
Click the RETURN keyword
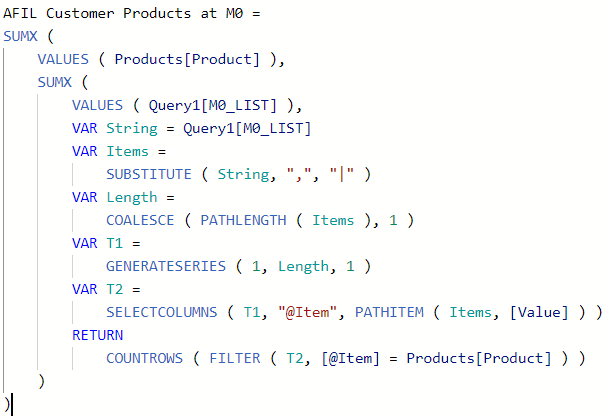click(97, 335)
